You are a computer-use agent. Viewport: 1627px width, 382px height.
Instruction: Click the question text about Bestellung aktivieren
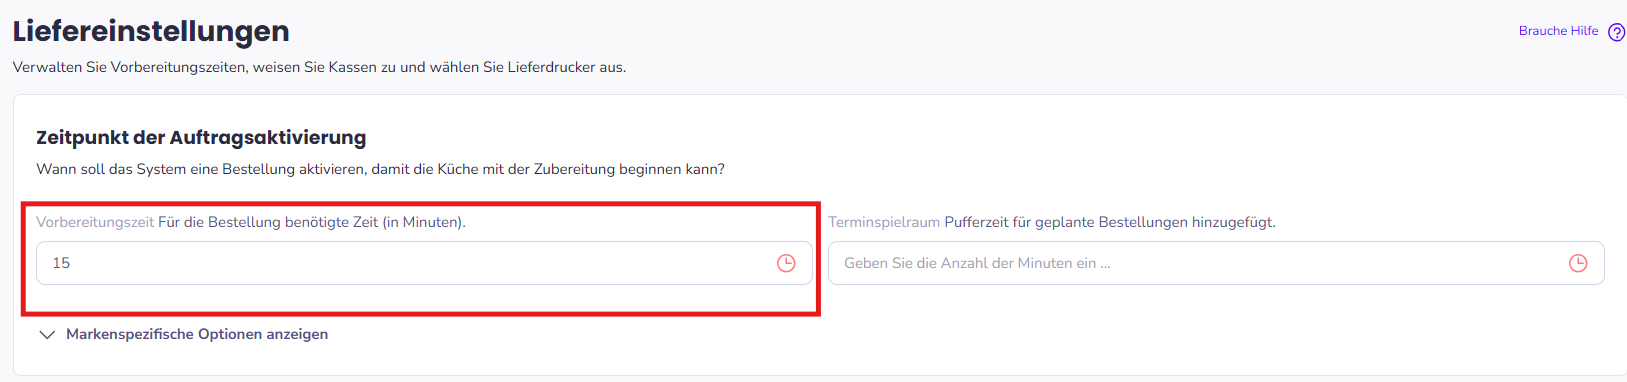(x=380, y=169)
